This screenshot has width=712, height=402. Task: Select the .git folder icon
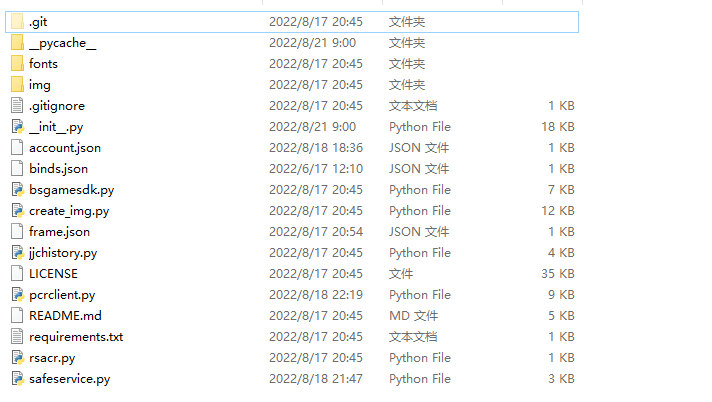coord(17,21)
